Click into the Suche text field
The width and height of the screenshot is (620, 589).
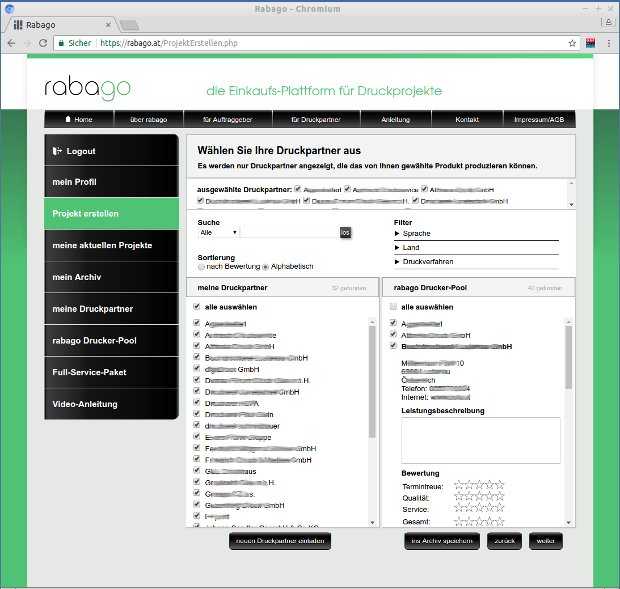[x=290, y=232]
